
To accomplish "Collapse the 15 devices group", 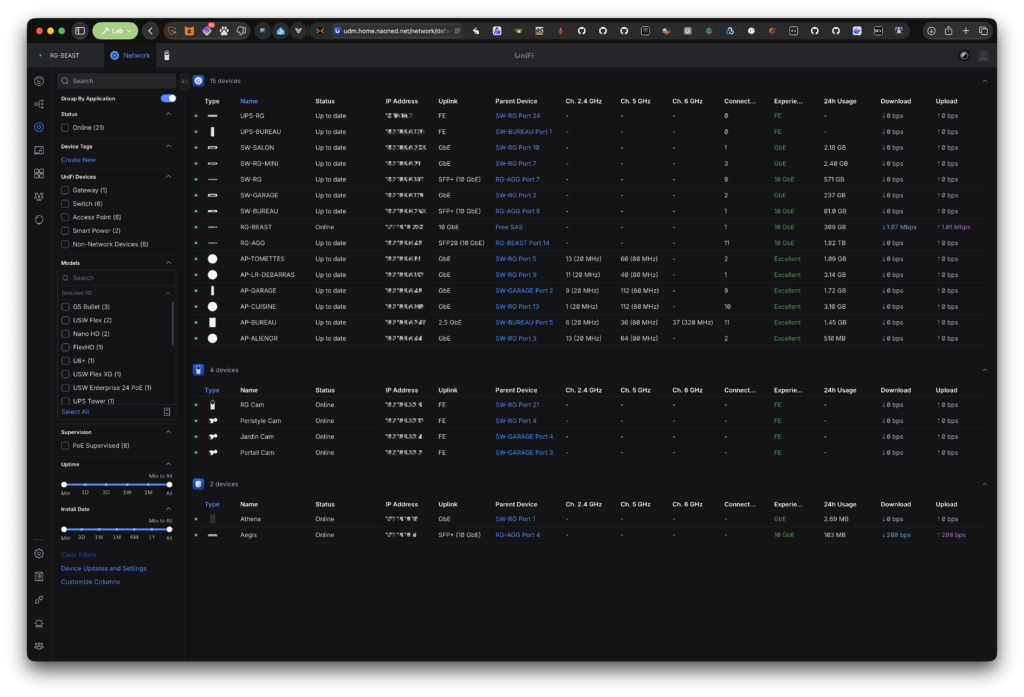I will click(984, 81).
